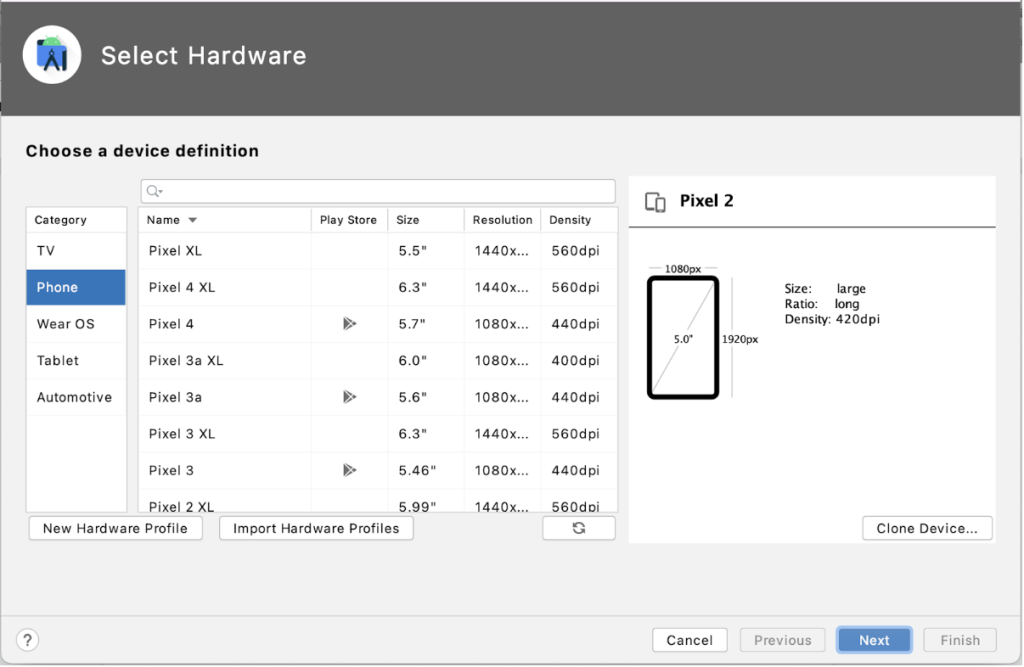The width and height of the screenshot is (1024, 667).
Task: Click the search magnifier icon
Action: click(153, 191)
